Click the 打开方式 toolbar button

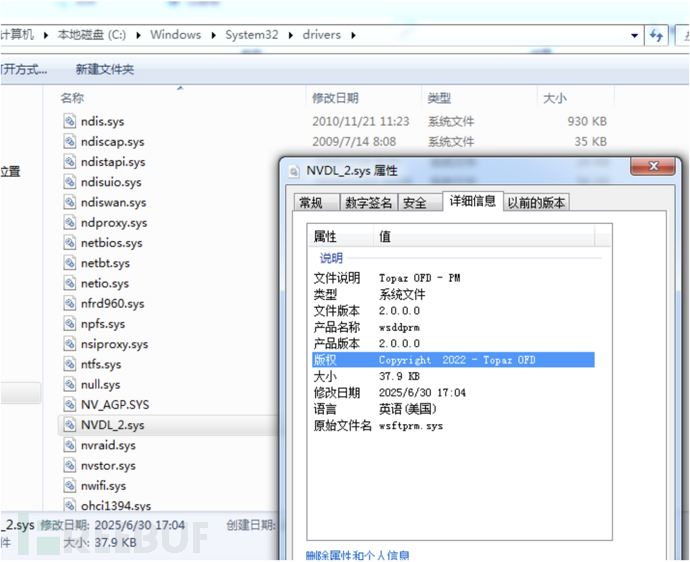point(24,69)
